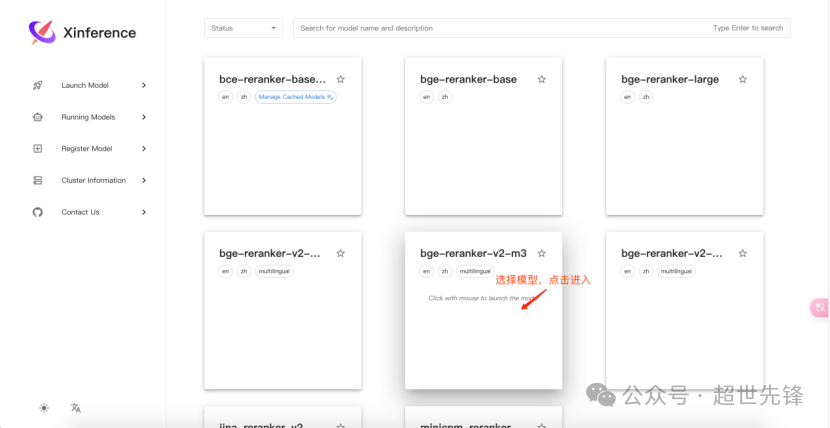Launch the bge-reranker-v2-m3 model card
Image resolution: width=830 pixels, height=428 pixels.
[x=483, y=311]
